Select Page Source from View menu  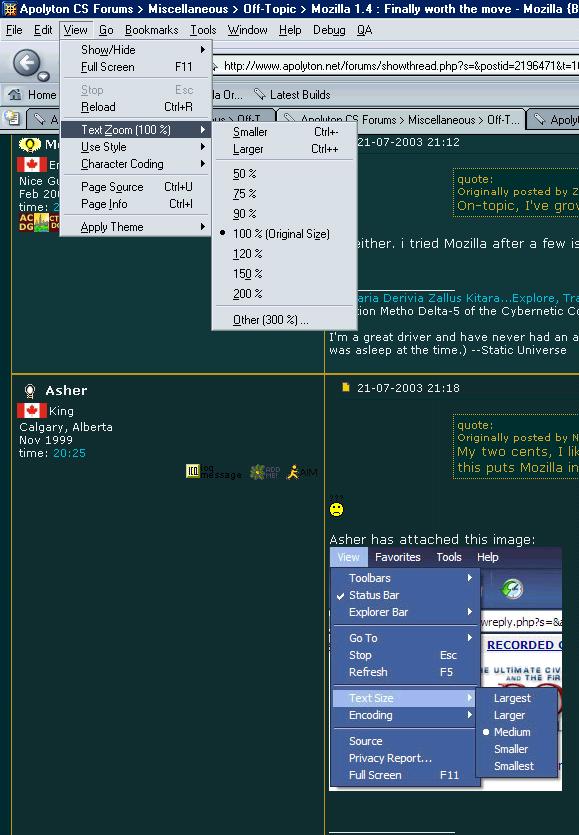click(x=136, y=187)
